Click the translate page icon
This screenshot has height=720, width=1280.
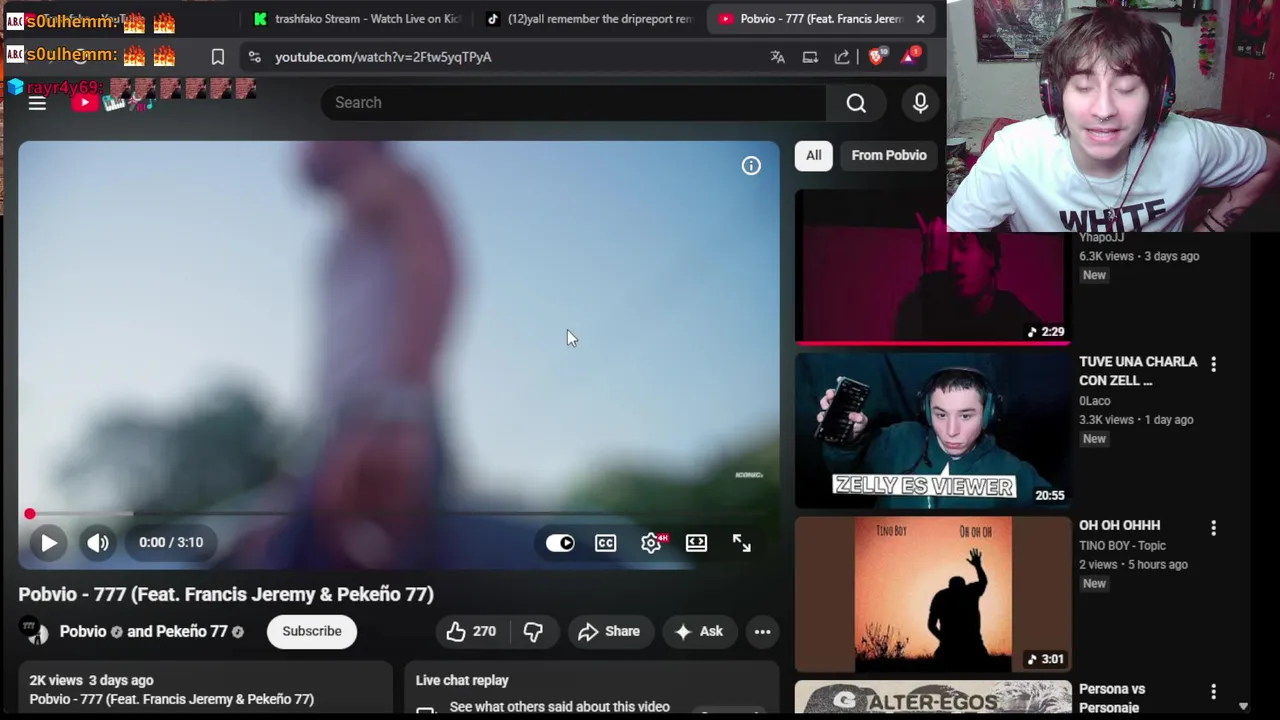pyautogui.click(x=777, y=57)
